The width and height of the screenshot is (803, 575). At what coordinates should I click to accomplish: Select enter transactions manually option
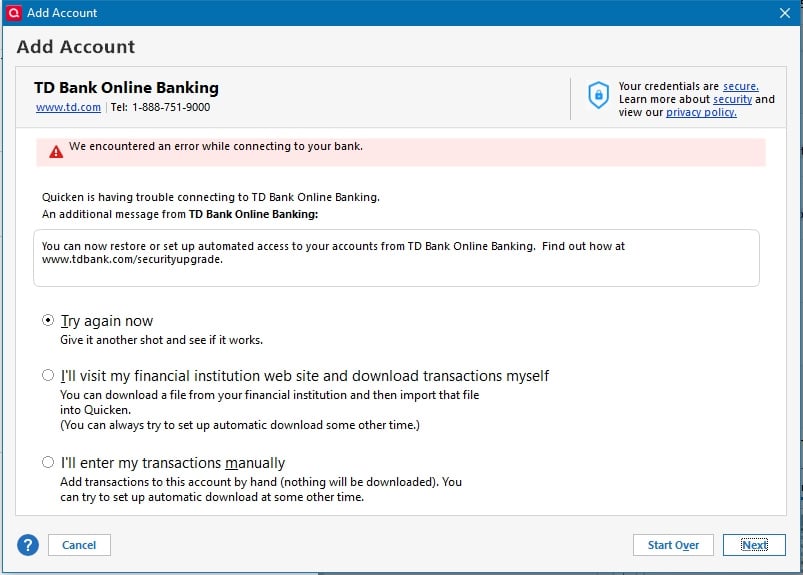48,462
